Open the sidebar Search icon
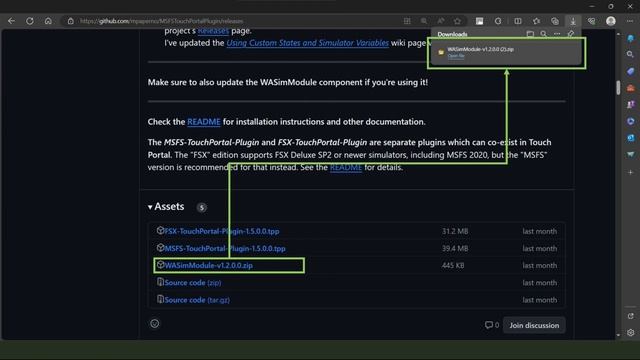This screenshot has height=360, width=640. [x=631, y=55]
